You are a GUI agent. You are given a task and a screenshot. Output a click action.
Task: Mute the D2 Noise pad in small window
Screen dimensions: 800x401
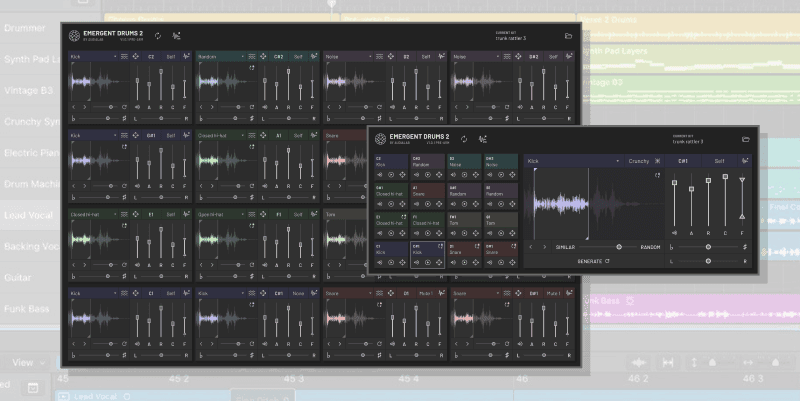453,175
